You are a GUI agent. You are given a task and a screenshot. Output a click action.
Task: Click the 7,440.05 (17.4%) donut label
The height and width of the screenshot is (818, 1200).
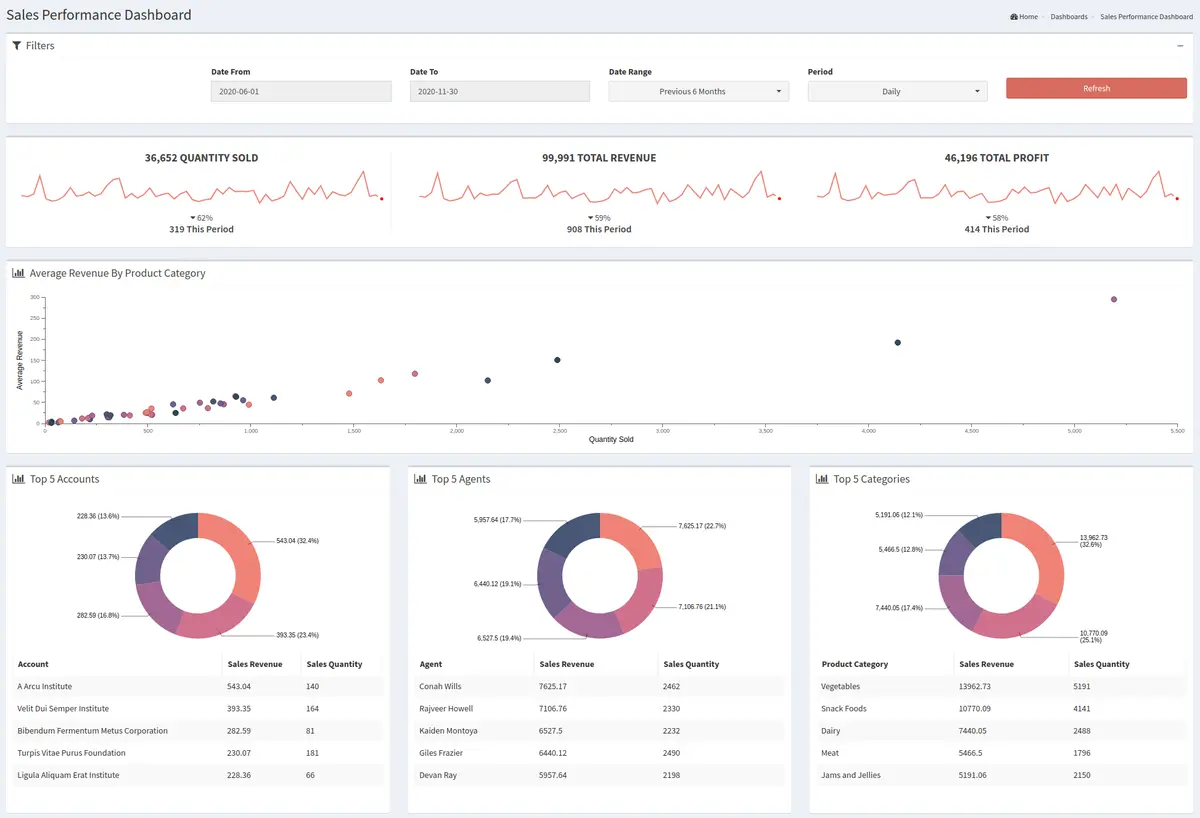(899, 608)
